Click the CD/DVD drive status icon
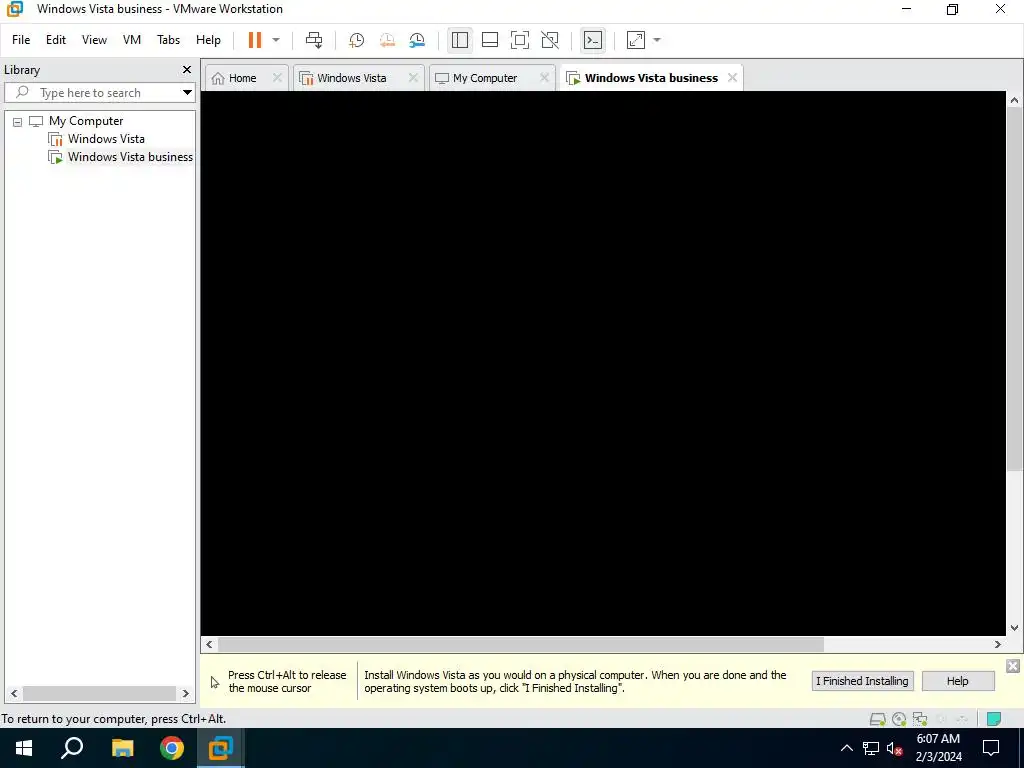This screenshot has width=1024, height=768. click(899, 719)
